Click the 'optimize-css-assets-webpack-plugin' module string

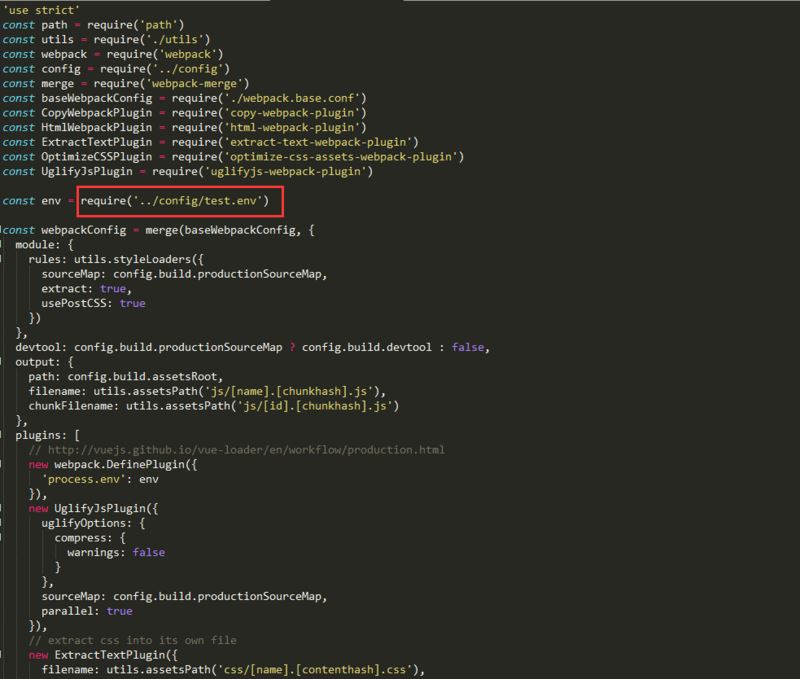click(x=344, y=157)
